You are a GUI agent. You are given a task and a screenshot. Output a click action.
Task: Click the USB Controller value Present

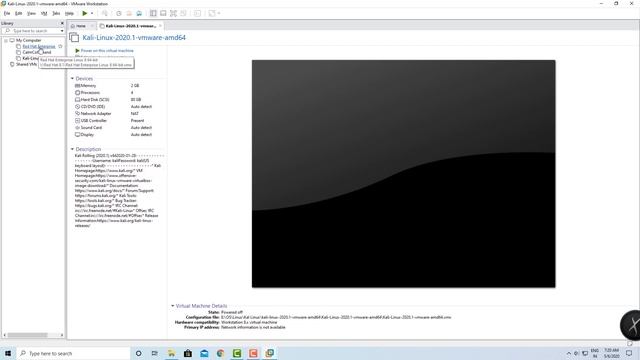(x=138, y=120)
